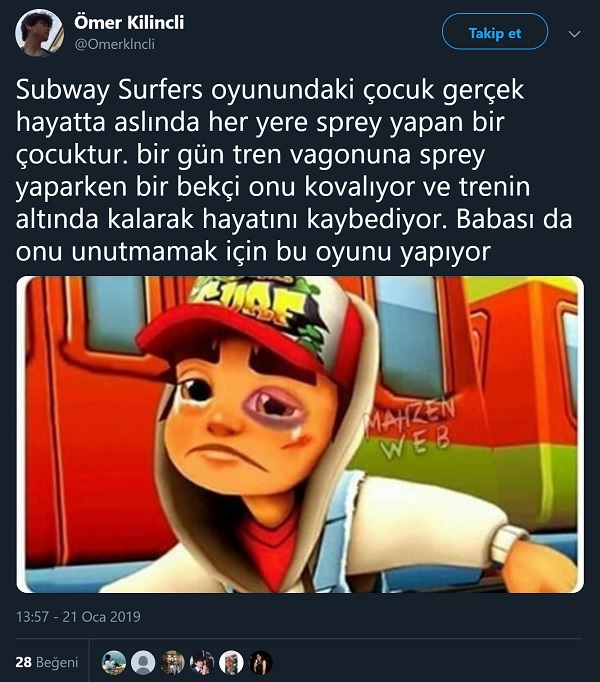Viewport: 600px width, 682px height.
Task: Open the third liker avatar
Action: pos(173,663)
